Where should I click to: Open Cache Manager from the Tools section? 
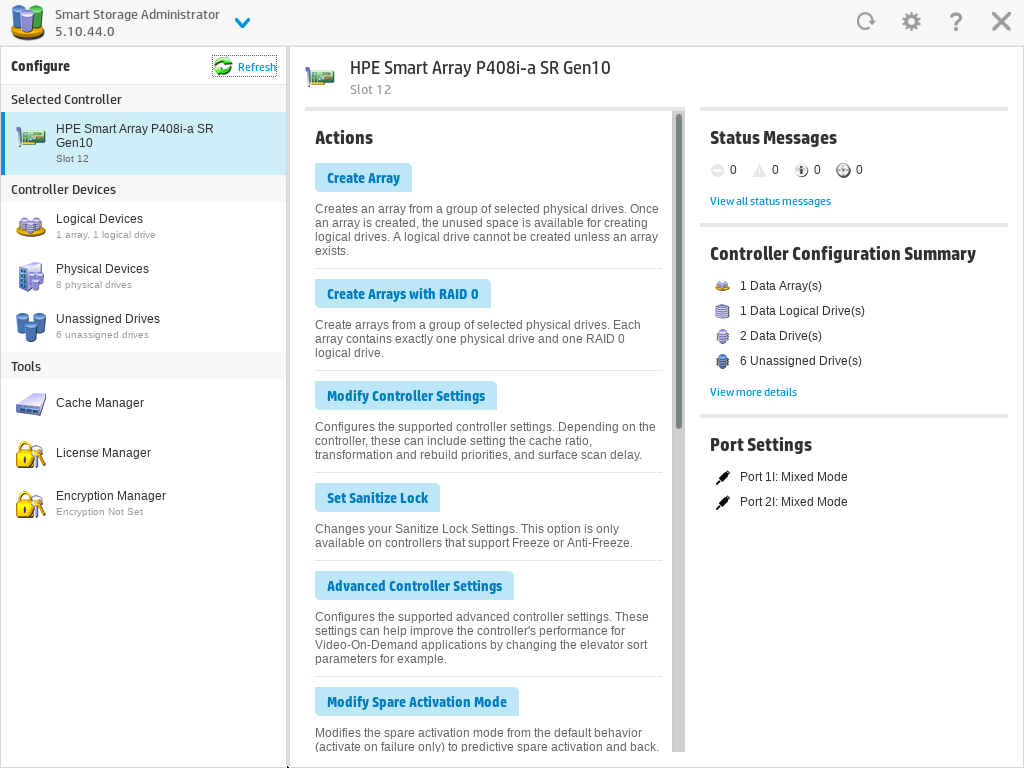pyautogui.click(x=30, y=403)
